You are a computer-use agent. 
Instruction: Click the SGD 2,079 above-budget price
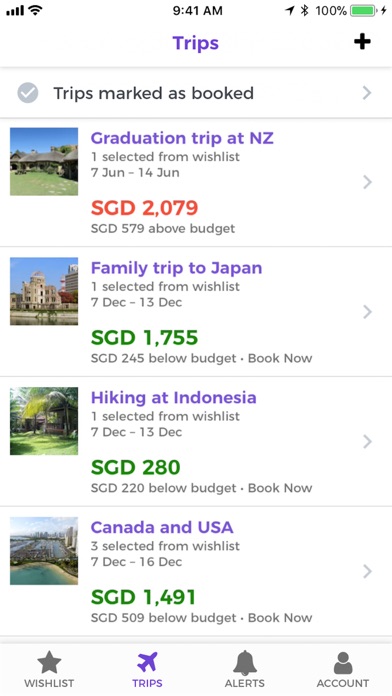click(144, 208)
